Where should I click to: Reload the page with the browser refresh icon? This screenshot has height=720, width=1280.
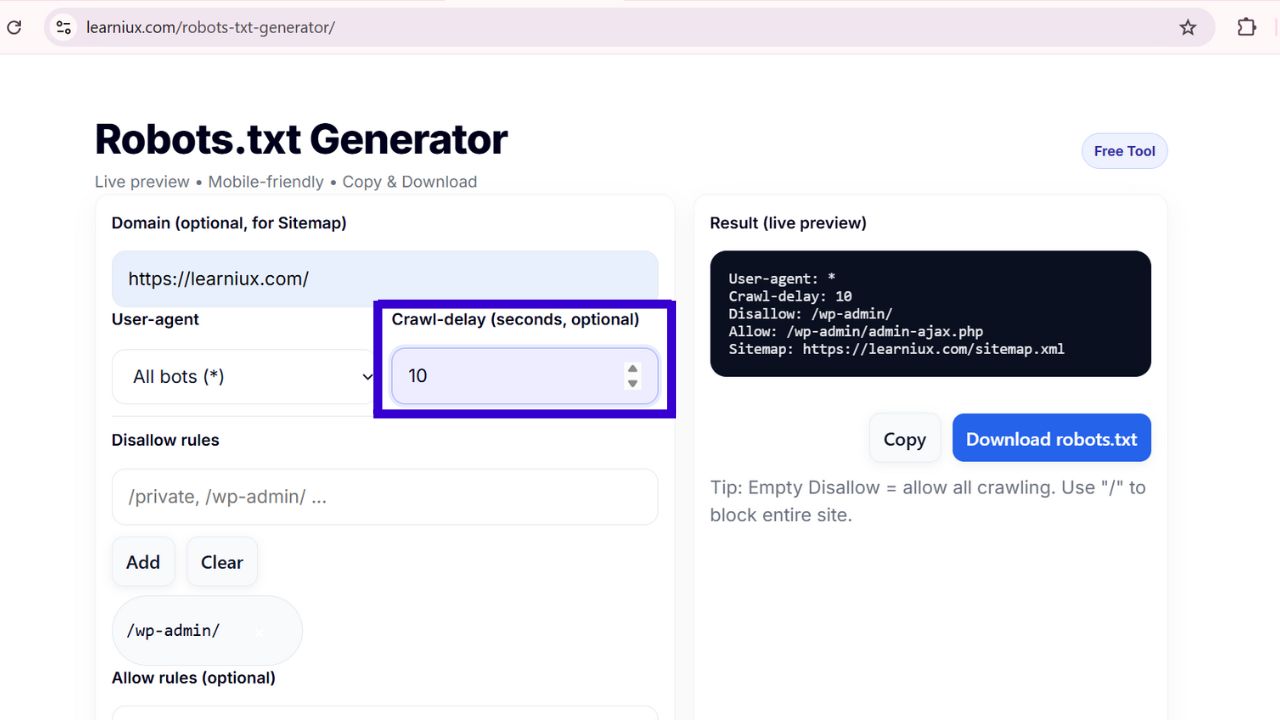(14, 27)
